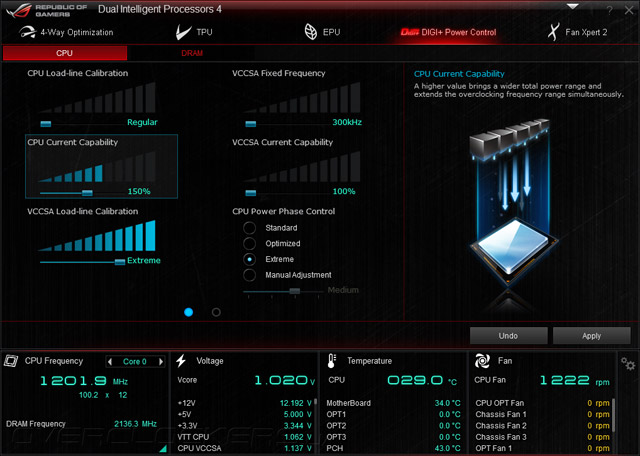Click the VCCSA Fixed Frequency slider handle
The width and height of the screenshot is (640, 456).
click(x=251, y=124)
